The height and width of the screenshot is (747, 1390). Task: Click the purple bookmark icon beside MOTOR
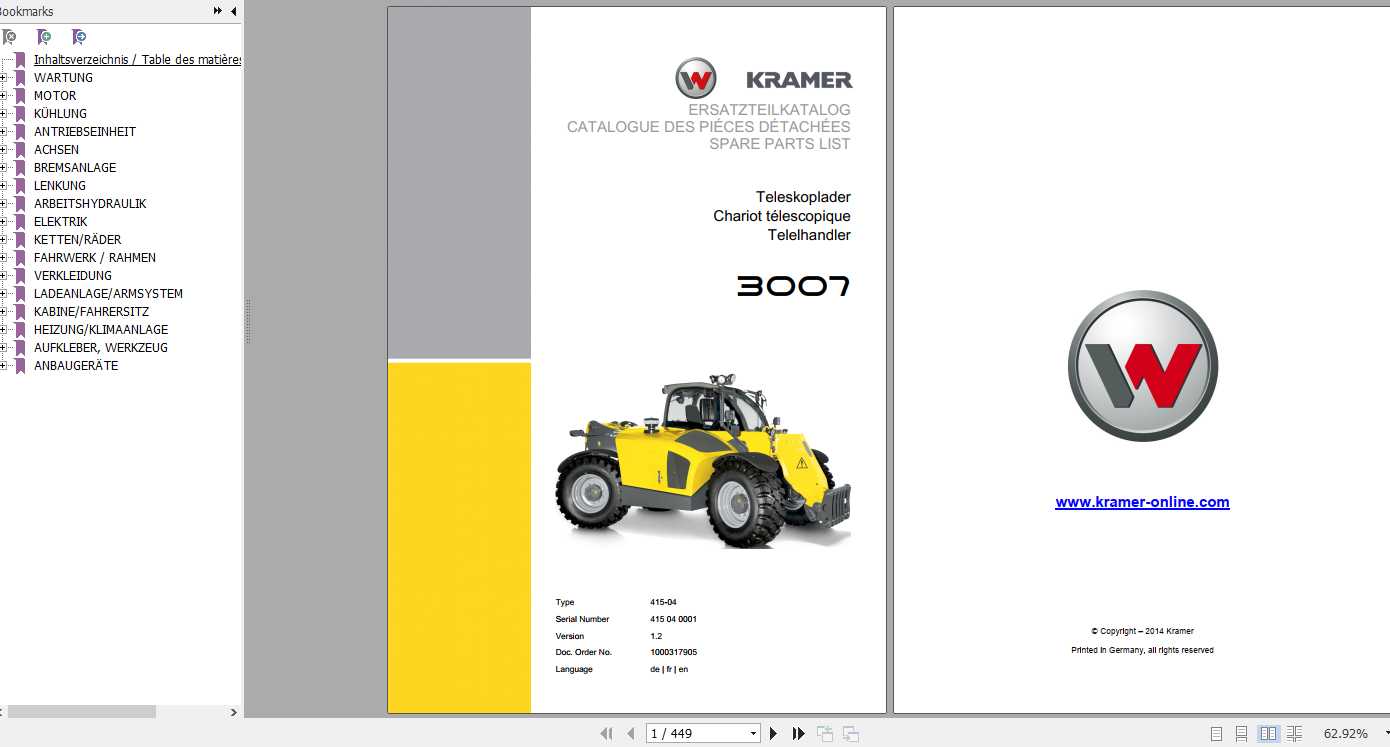pos(20,95)
